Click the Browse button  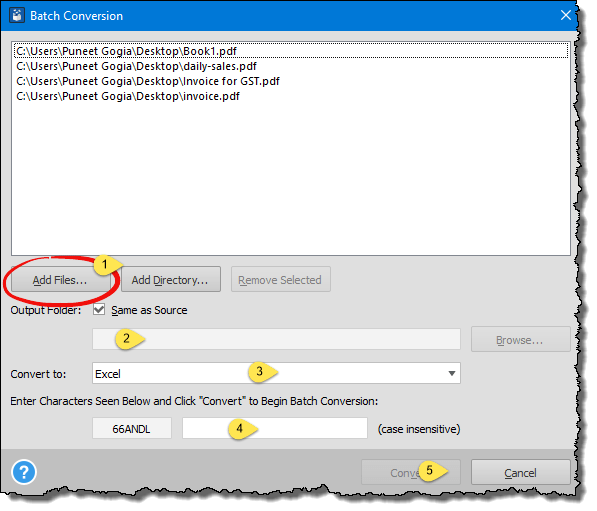[x=520, y=339]
